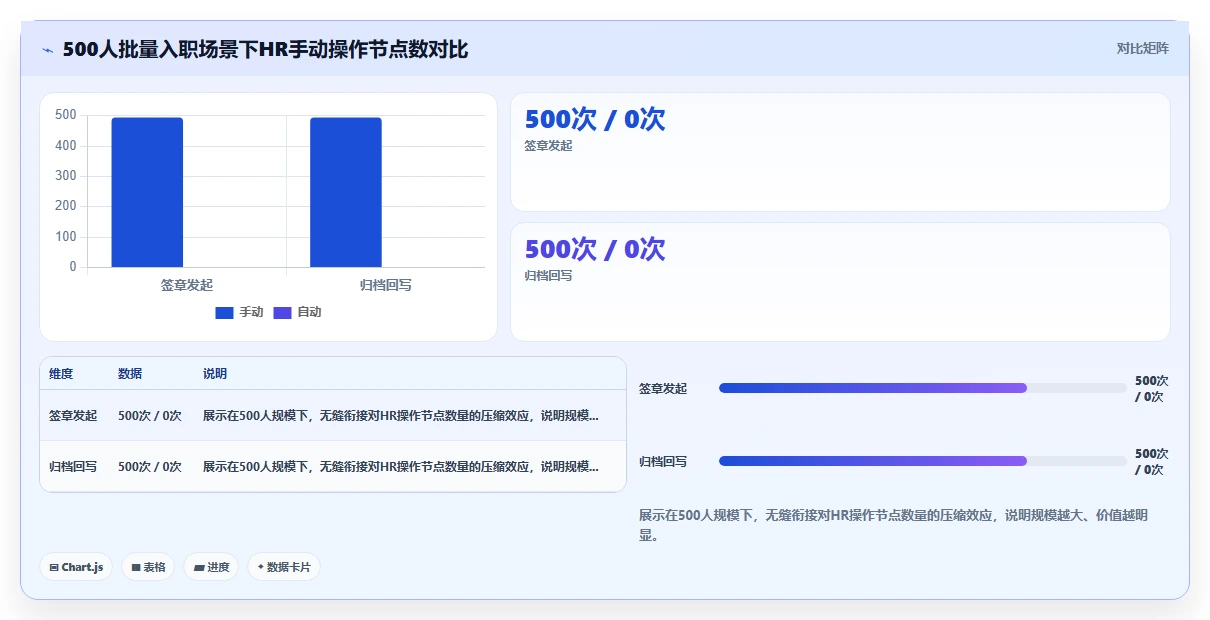The height and width of the screenshot is (620, 1210).
Task: Click the 归档回写 caption in the second data card
Action: (x=548, y=276)
